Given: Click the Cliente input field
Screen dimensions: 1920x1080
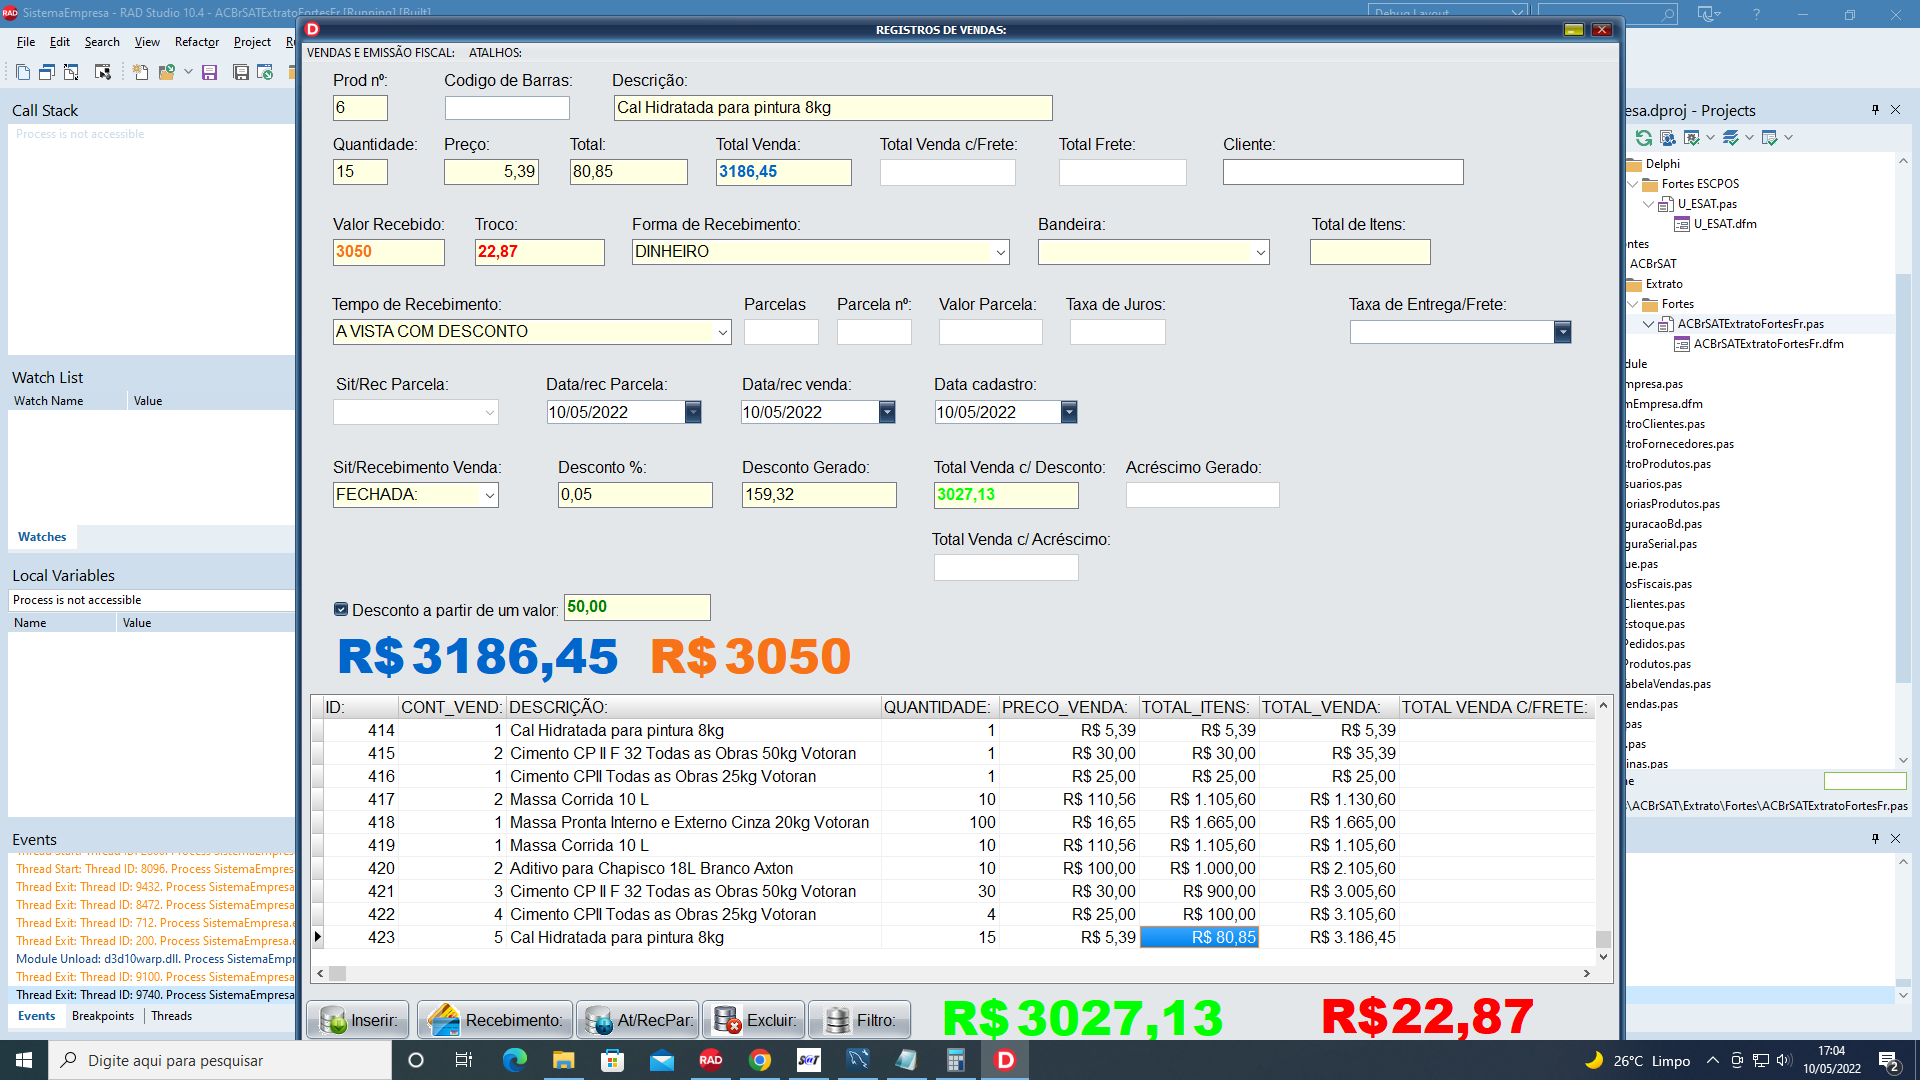Looking at the screenshot, I should pos(1343,172).
